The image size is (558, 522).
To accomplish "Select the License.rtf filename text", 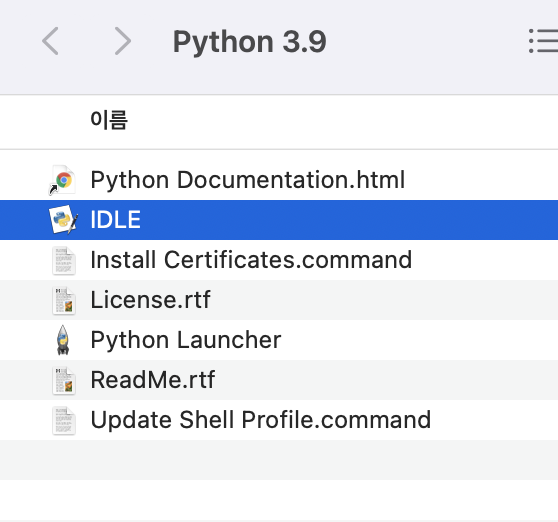I will point(151,300).
